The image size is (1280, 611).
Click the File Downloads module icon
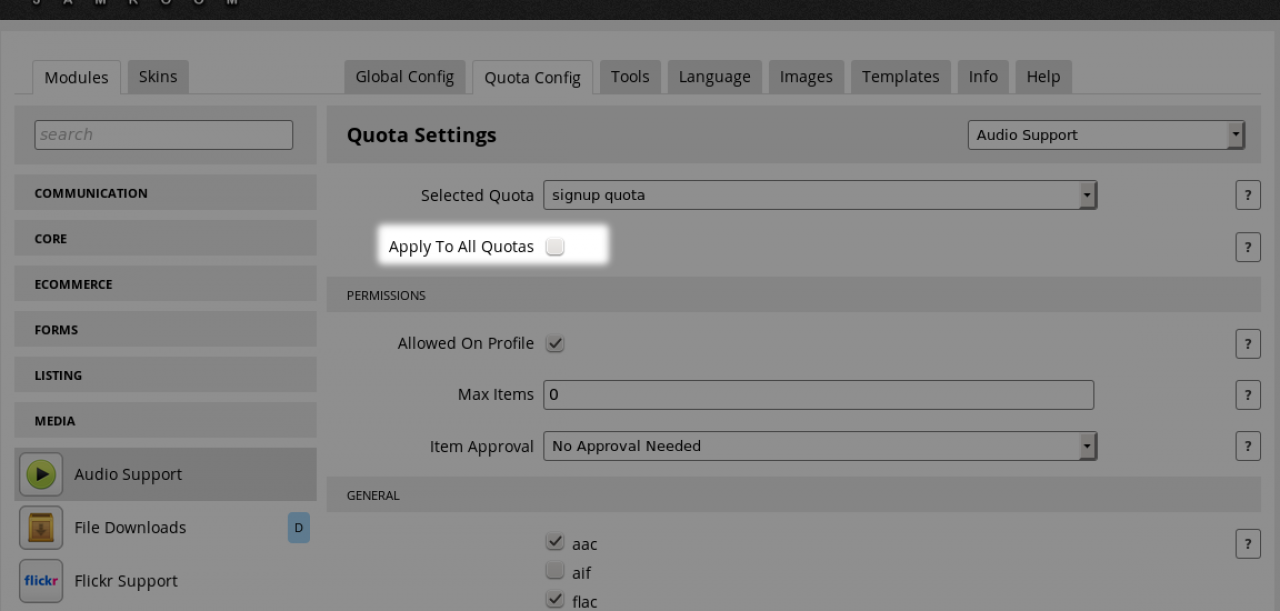tap(41, 527)
